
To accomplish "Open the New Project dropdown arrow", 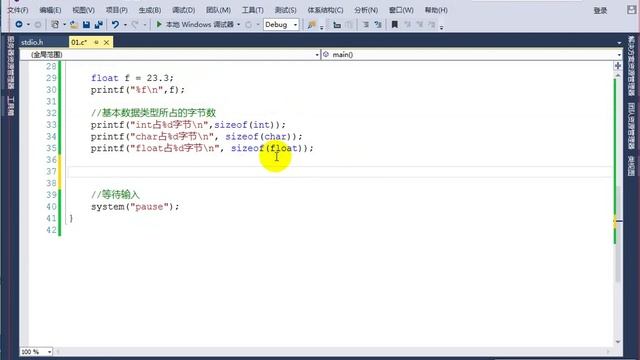I will [64, 25].
